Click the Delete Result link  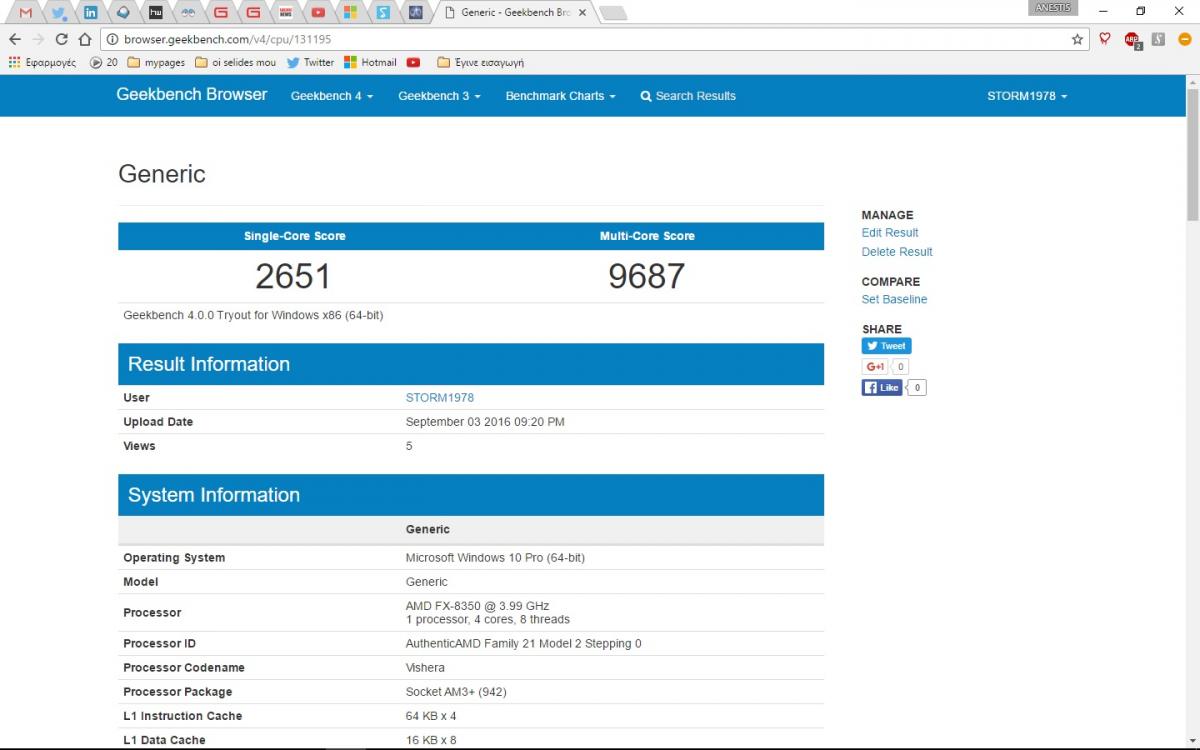point(897,252)
